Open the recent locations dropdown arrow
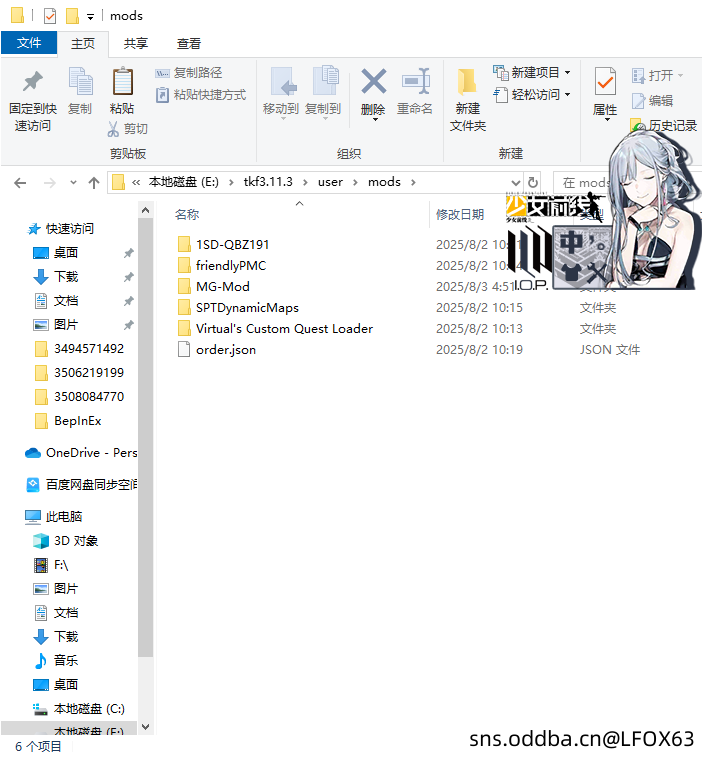 click(x=74, y=183)
